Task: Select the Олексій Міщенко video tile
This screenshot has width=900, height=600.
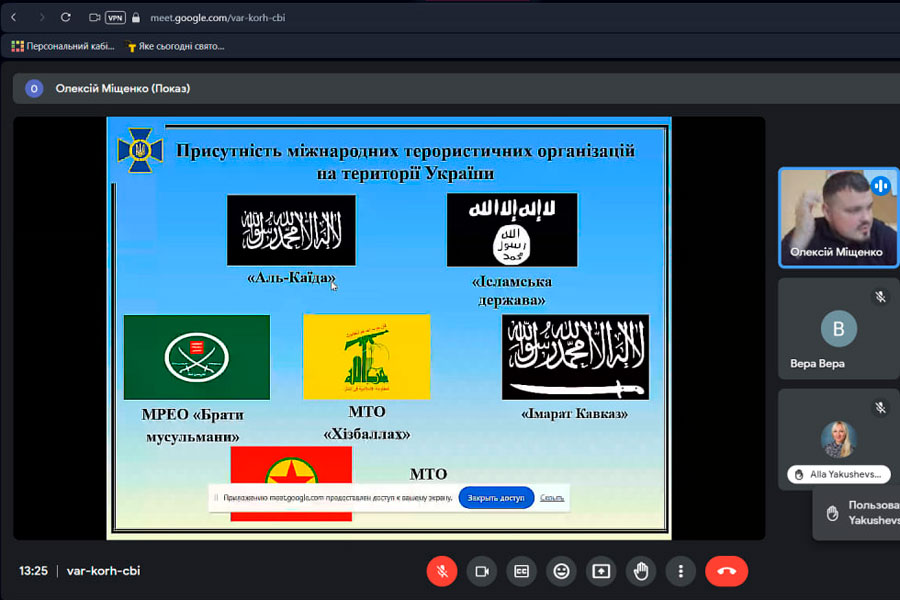Action: (838, 218)
